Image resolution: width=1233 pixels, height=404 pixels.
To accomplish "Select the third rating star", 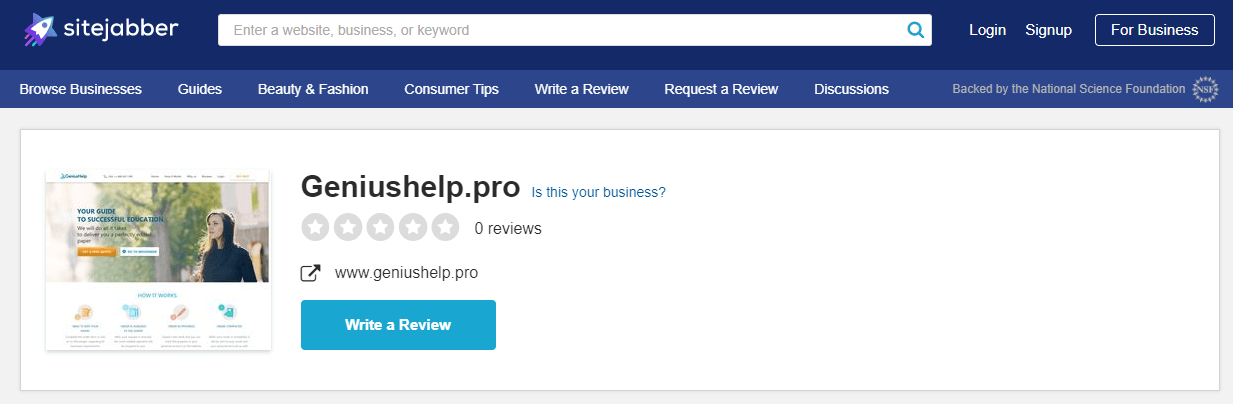I will tap(380, 227).
